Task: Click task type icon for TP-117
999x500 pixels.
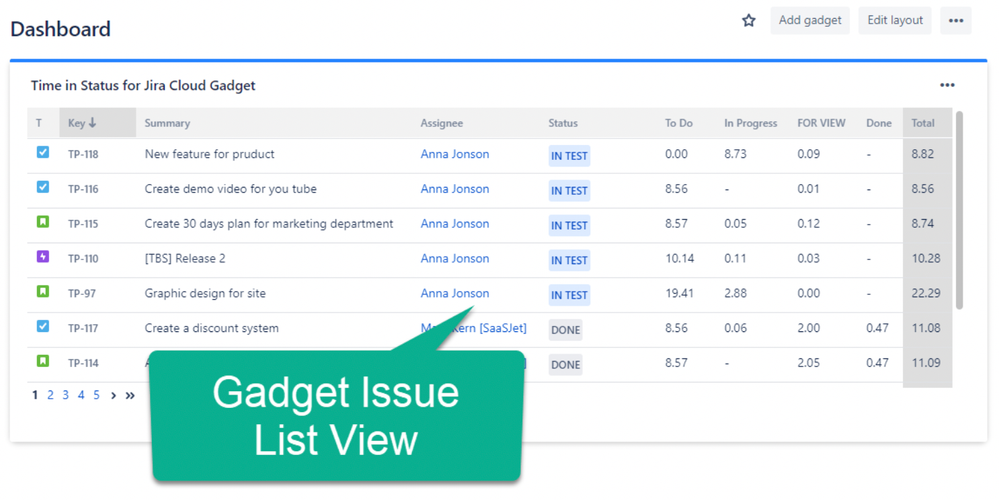Action: pos(43,327)
